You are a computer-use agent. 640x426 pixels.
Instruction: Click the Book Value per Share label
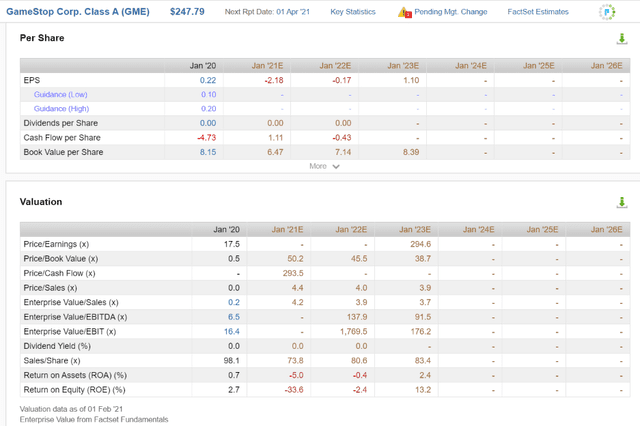tap(63, 152)
